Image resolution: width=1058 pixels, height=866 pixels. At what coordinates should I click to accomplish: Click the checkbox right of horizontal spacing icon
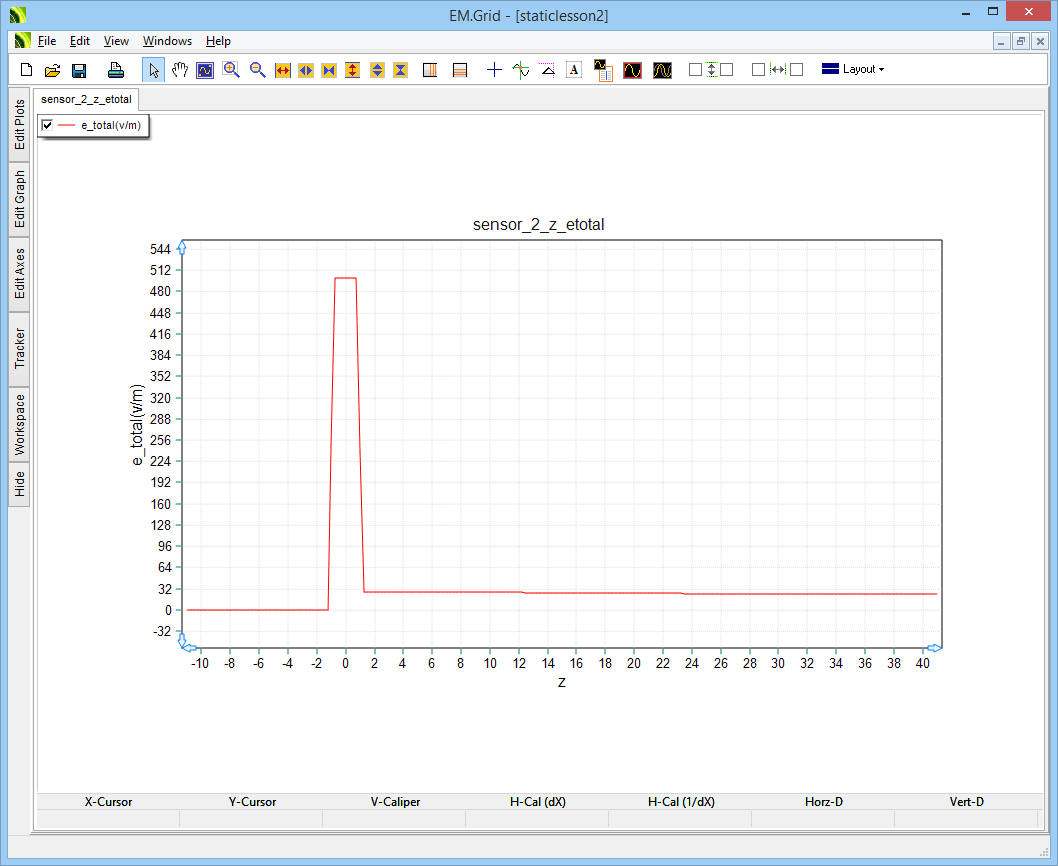[796, 70]
